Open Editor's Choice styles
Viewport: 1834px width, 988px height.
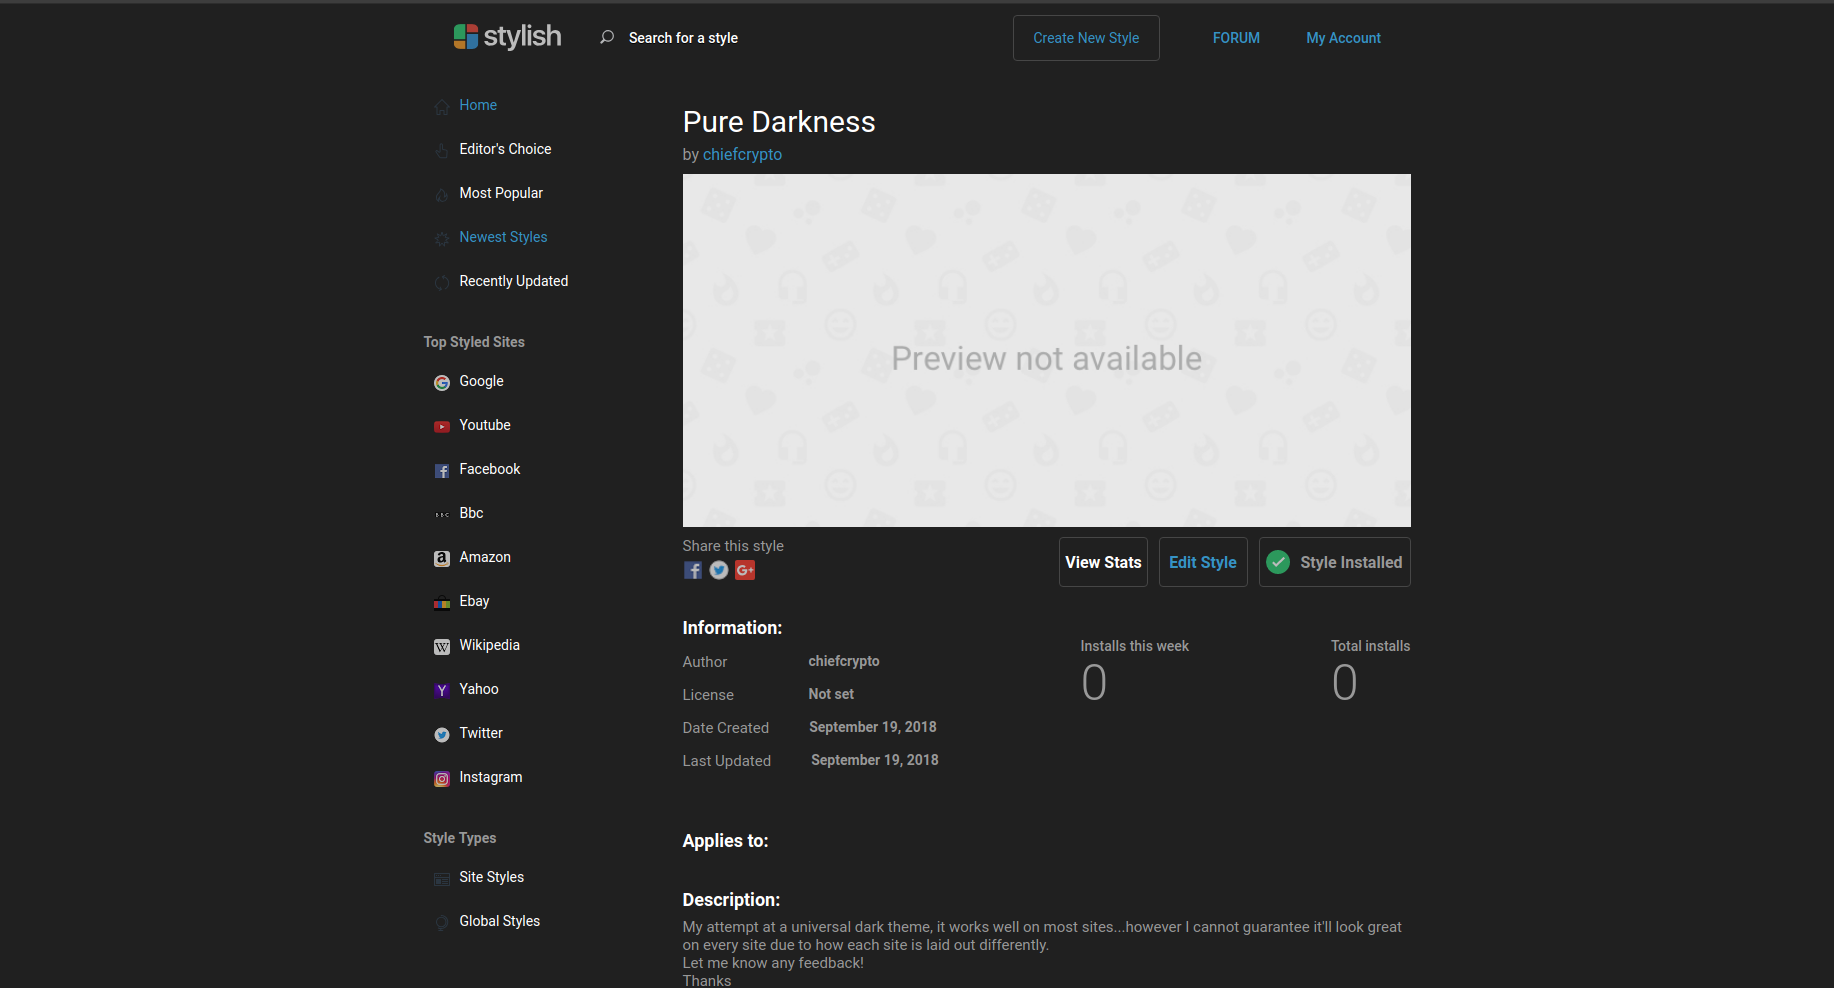505,149
